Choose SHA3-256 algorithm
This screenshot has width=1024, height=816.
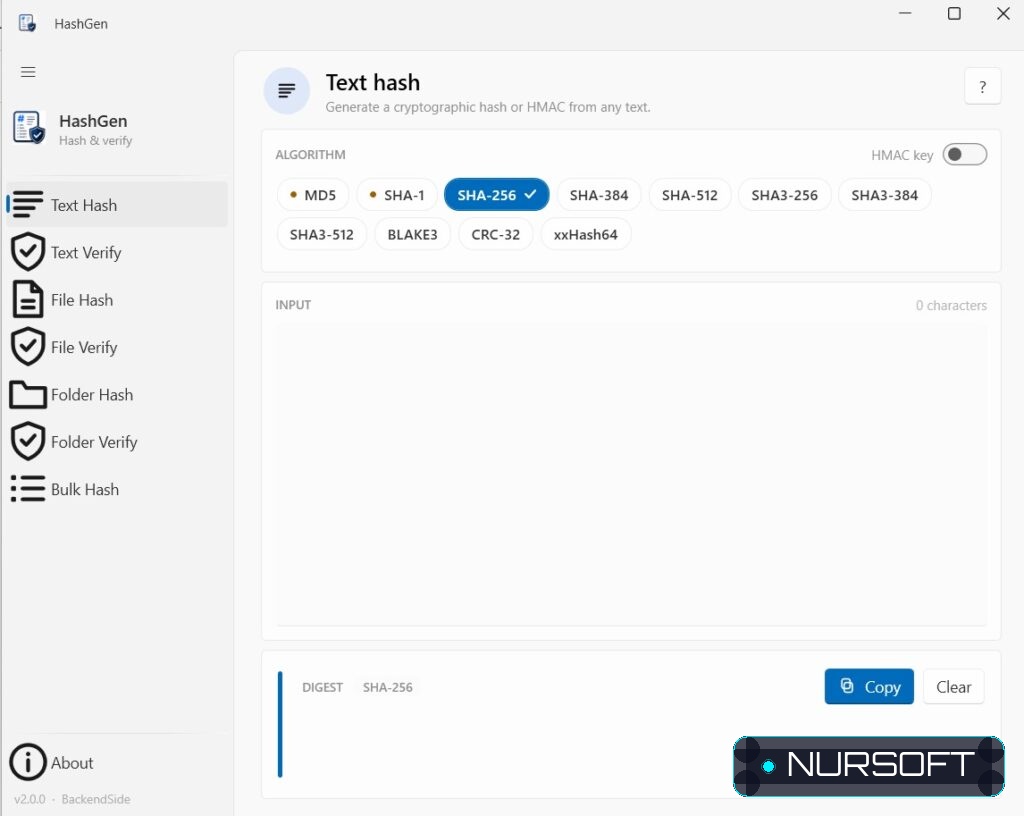click(784, 195)
